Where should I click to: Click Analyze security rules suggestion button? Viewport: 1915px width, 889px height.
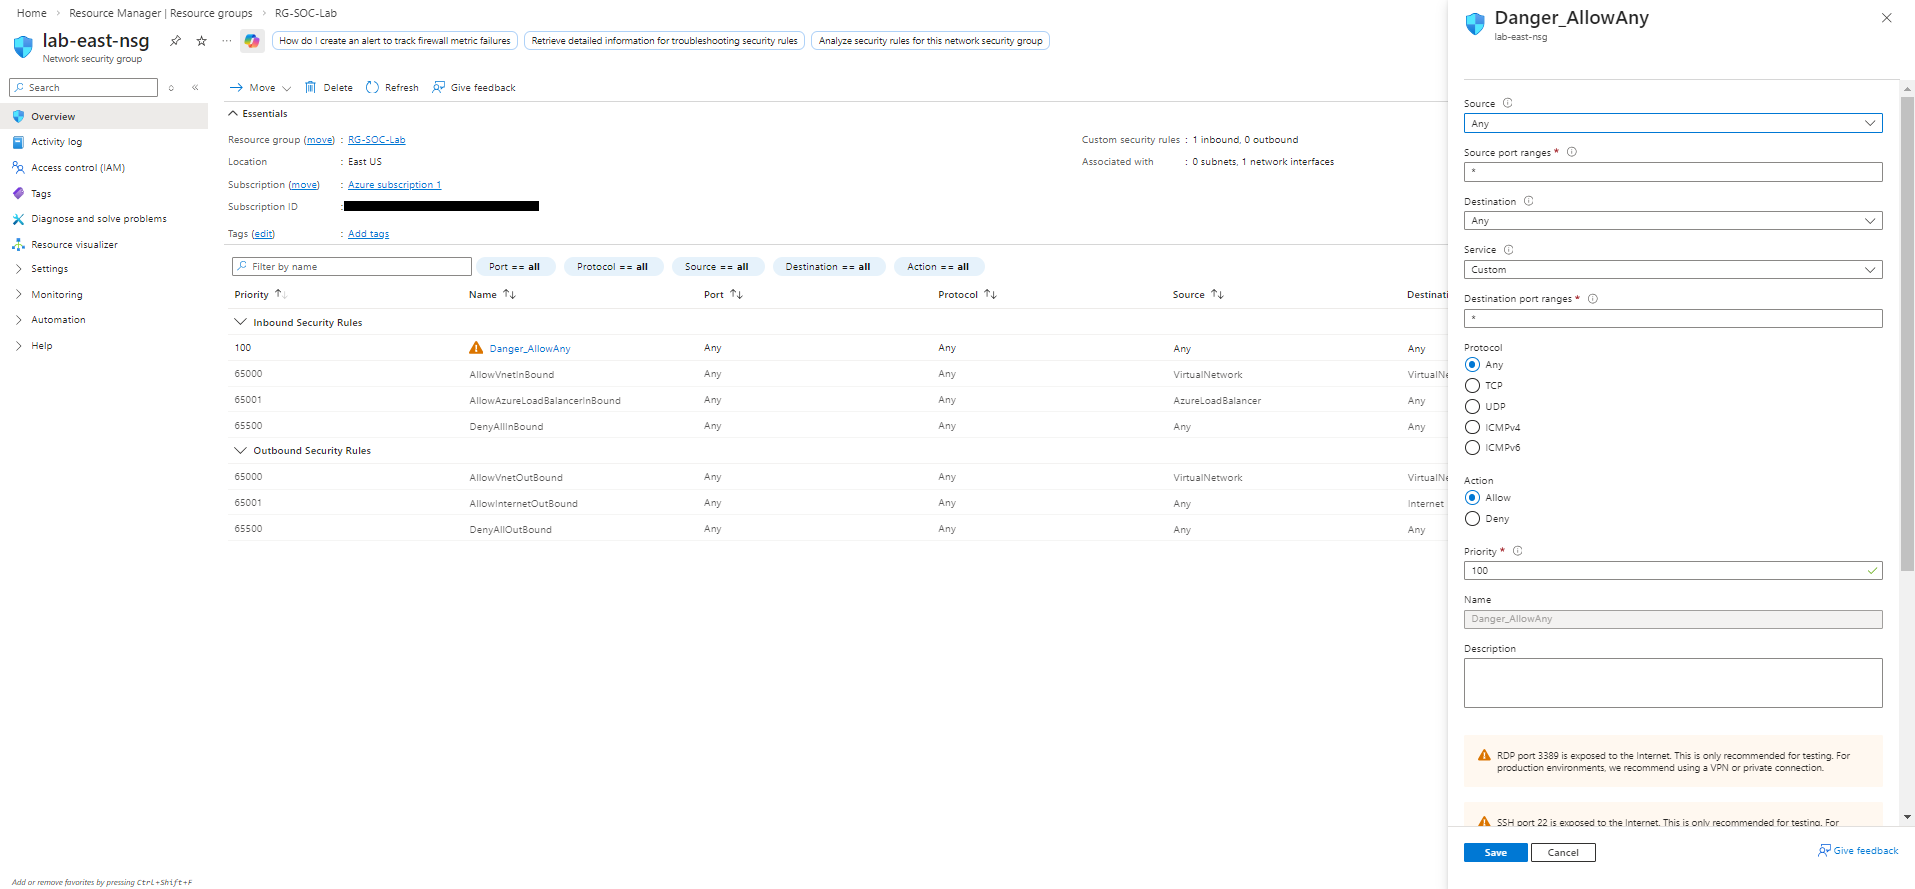[930, 41]
